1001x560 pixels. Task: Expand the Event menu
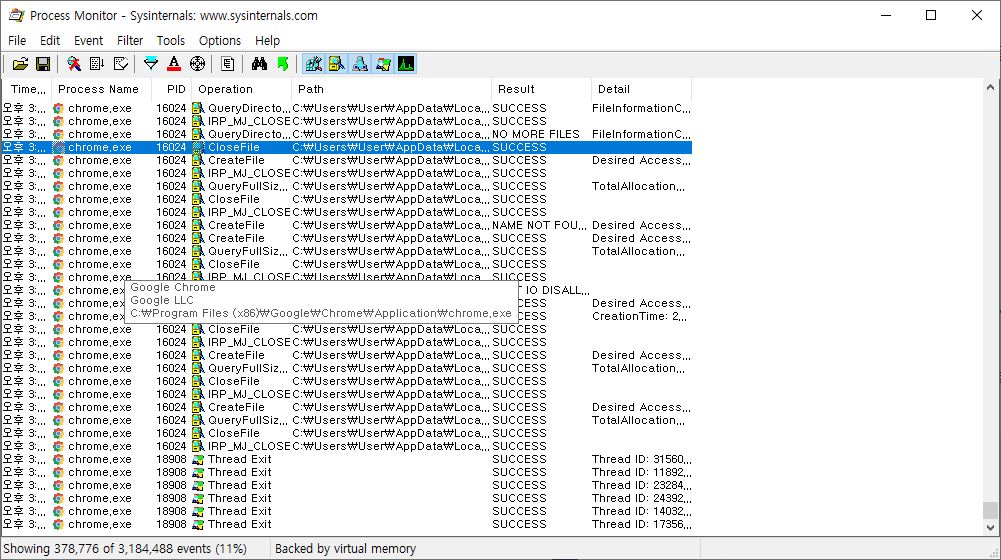tap(88, 41)
